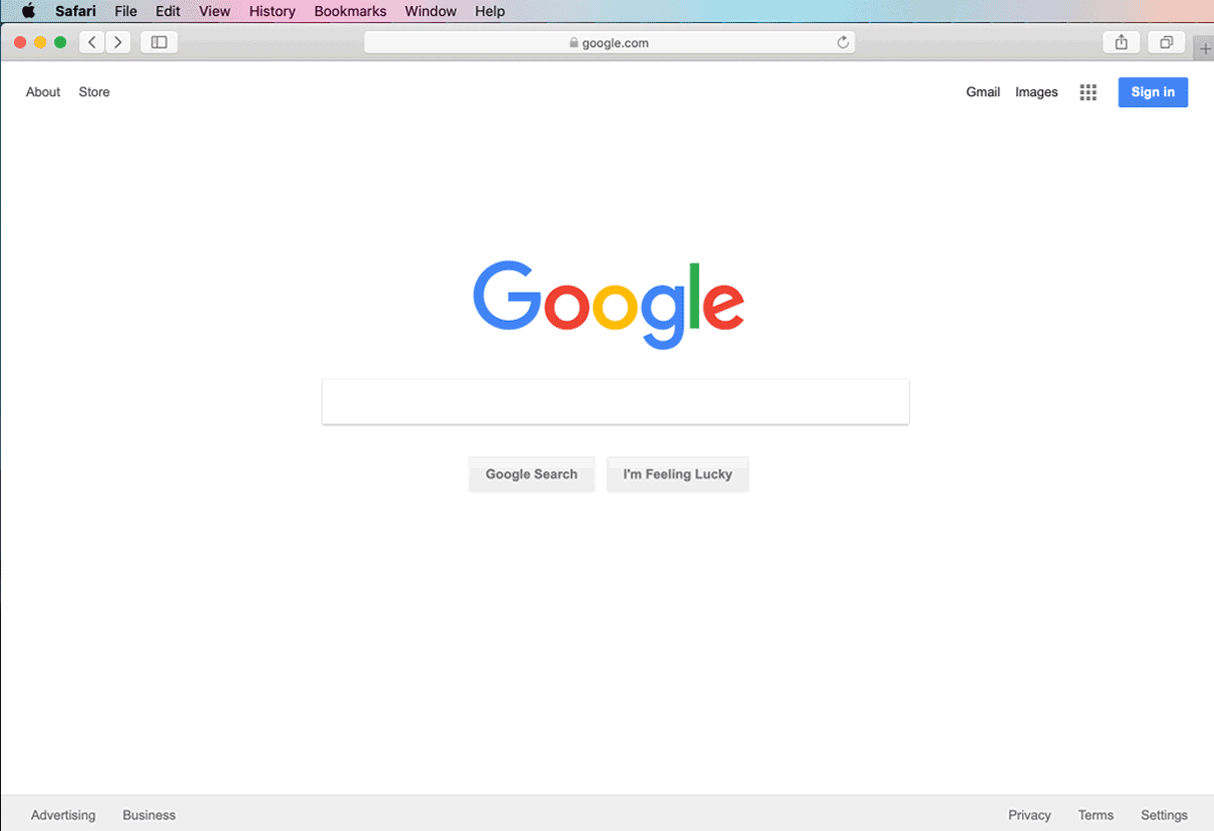Add a new tab with the plus button

(1205, 48)
